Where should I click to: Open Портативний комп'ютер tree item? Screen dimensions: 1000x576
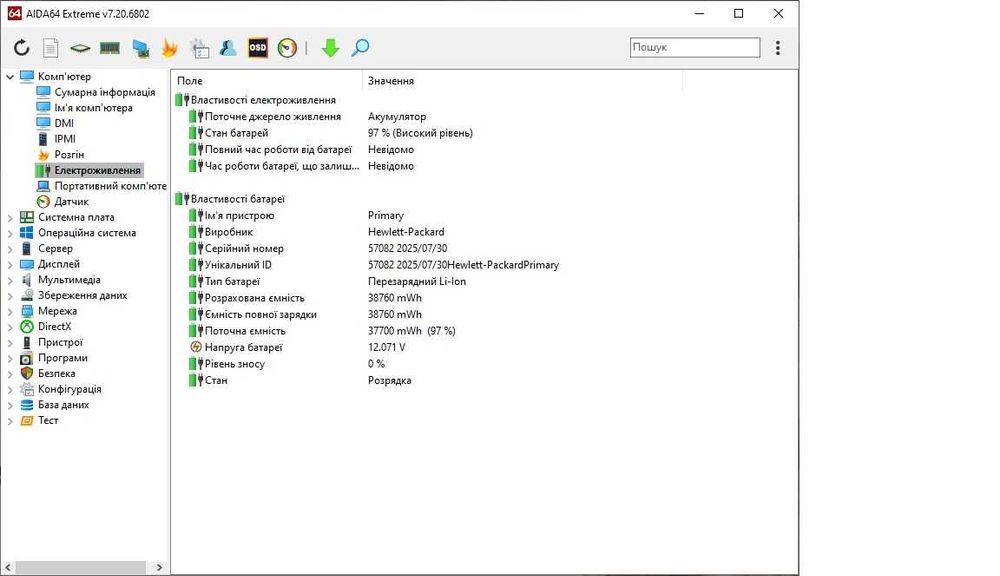(110, 186)
